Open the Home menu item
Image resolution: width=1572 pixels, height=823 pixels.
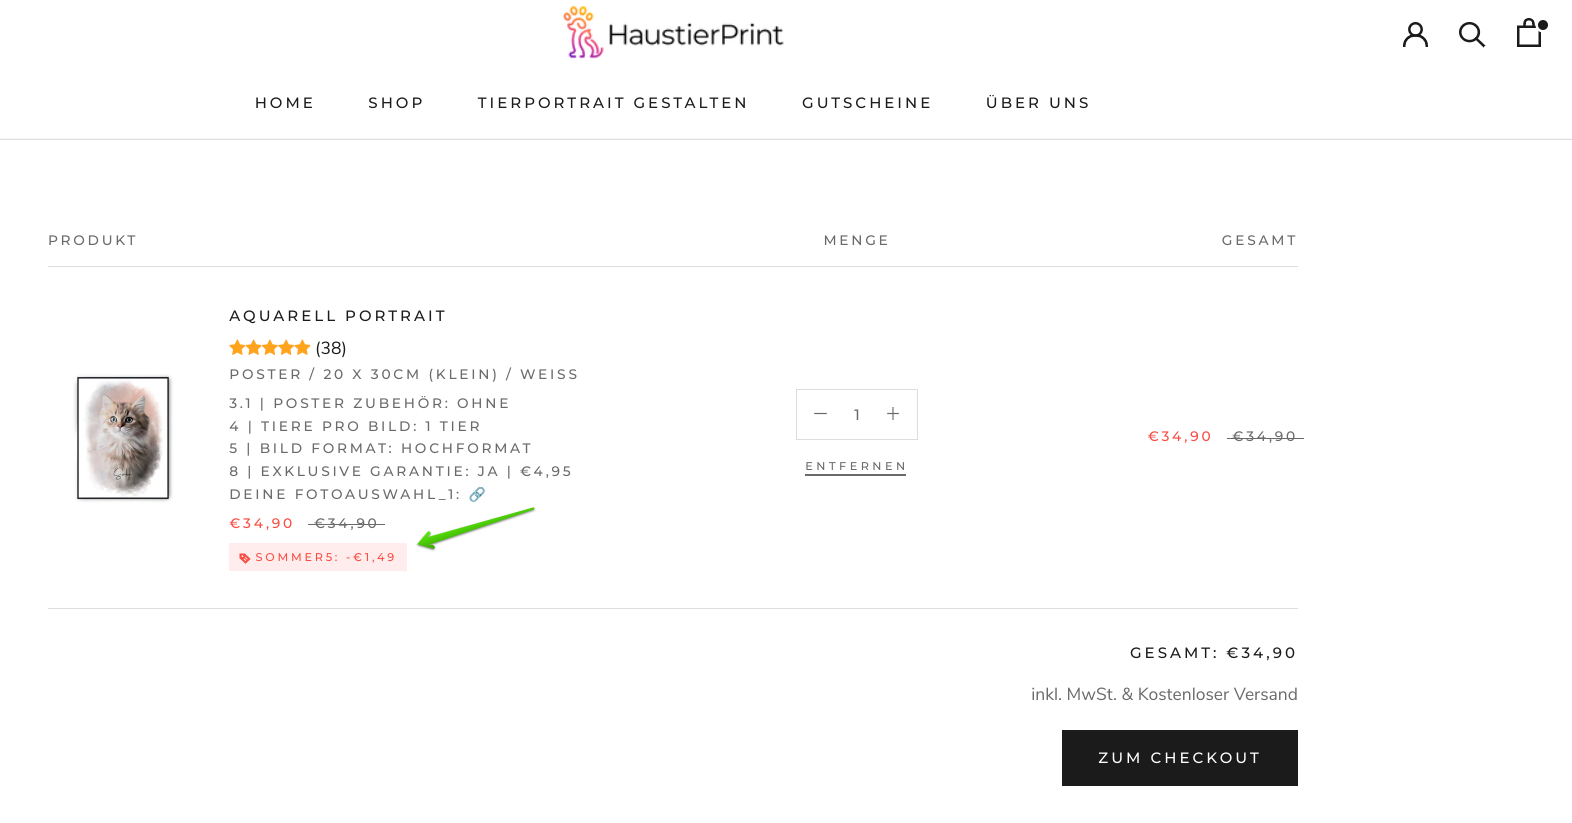coord(285,103)
